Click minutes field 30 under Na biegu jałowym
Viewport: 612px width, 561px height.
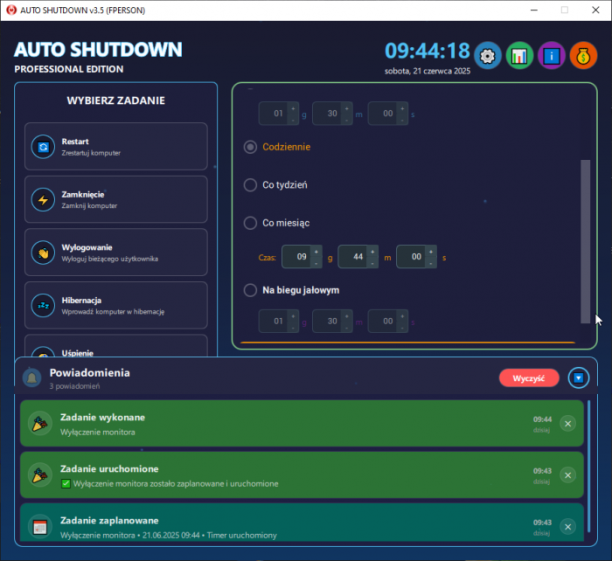(332, 321)
